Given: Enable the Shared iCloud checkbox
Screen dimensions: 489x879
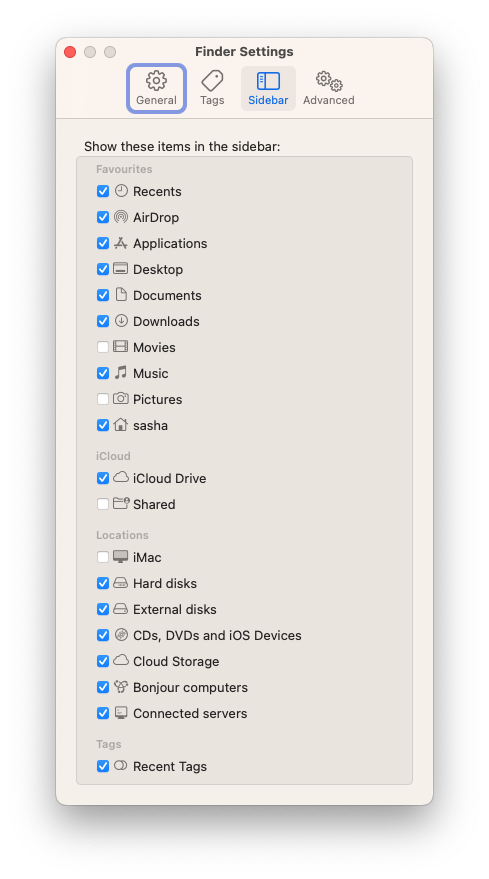Looking at the screenshot, I should (x=103, y=504).
